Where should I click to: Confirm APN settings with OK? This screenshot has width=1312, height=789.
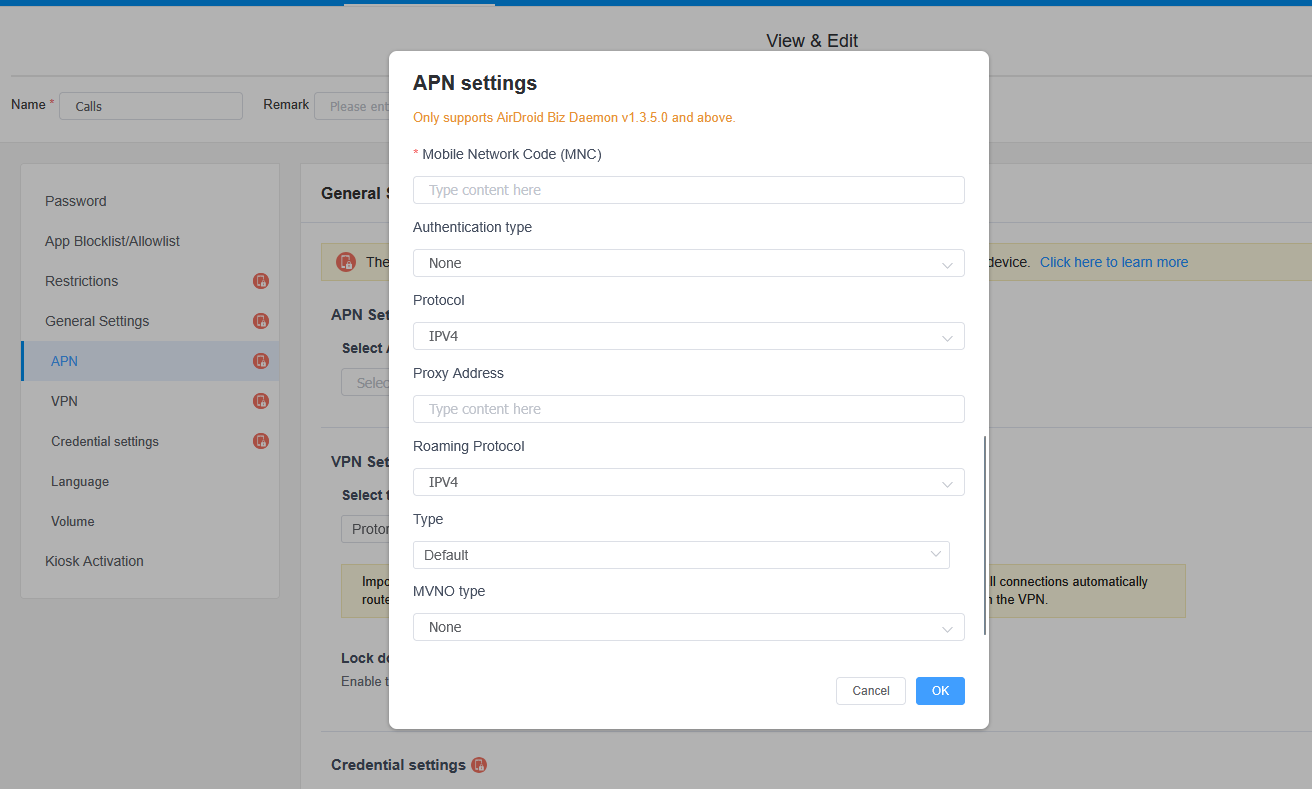coord(940,691)
